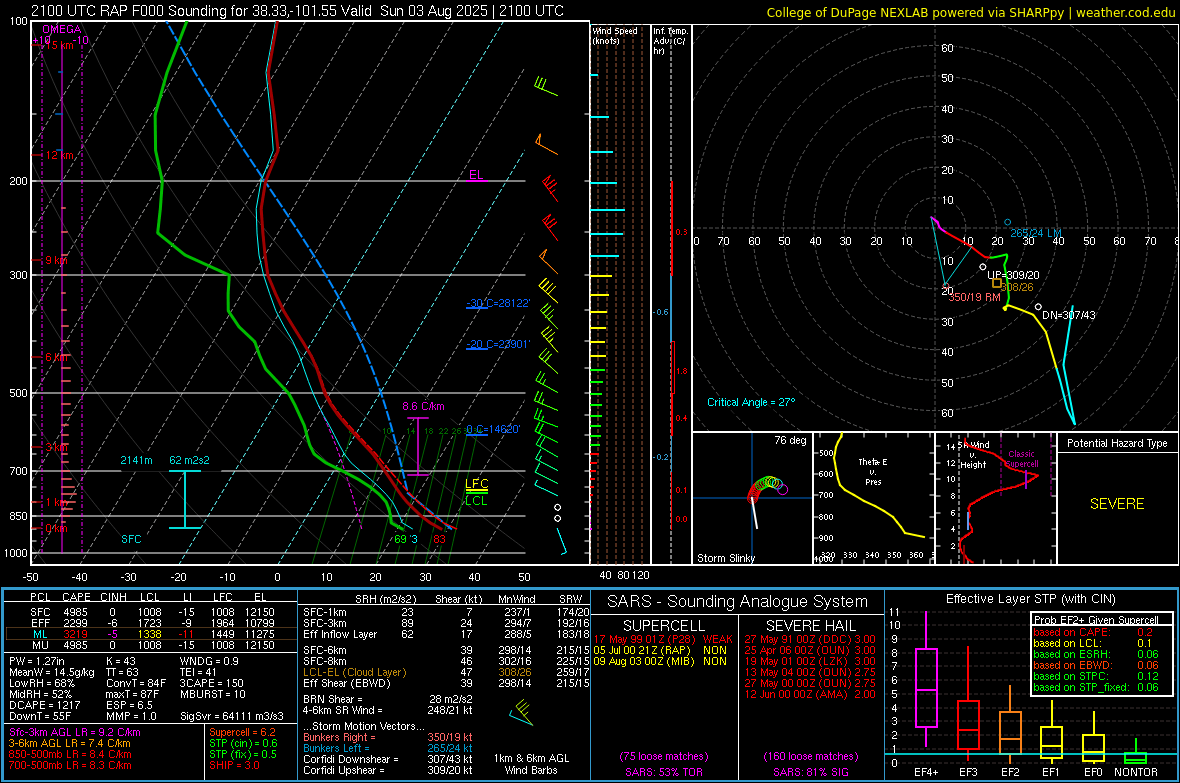This screenshot has height=783, width=1180.
Task: Click the Supercell = 6.2 composite value
Action: pos(242,732)
